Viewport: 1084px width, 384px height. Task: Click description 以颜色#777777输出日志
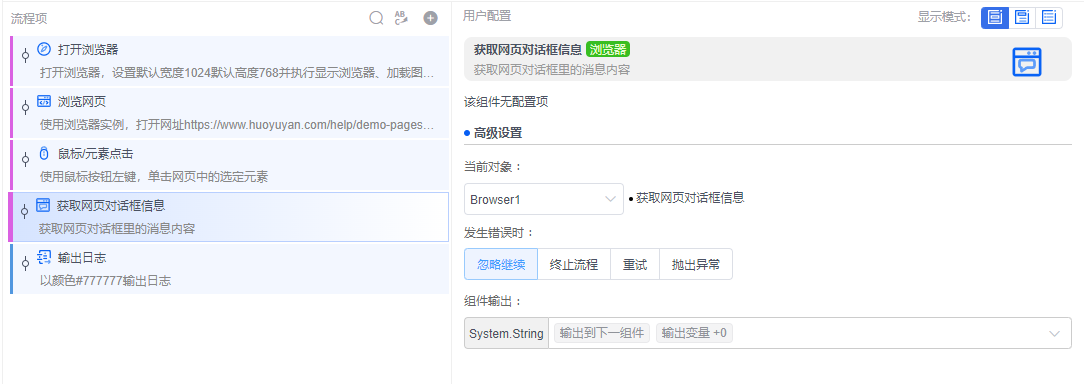tap(105, 281)
